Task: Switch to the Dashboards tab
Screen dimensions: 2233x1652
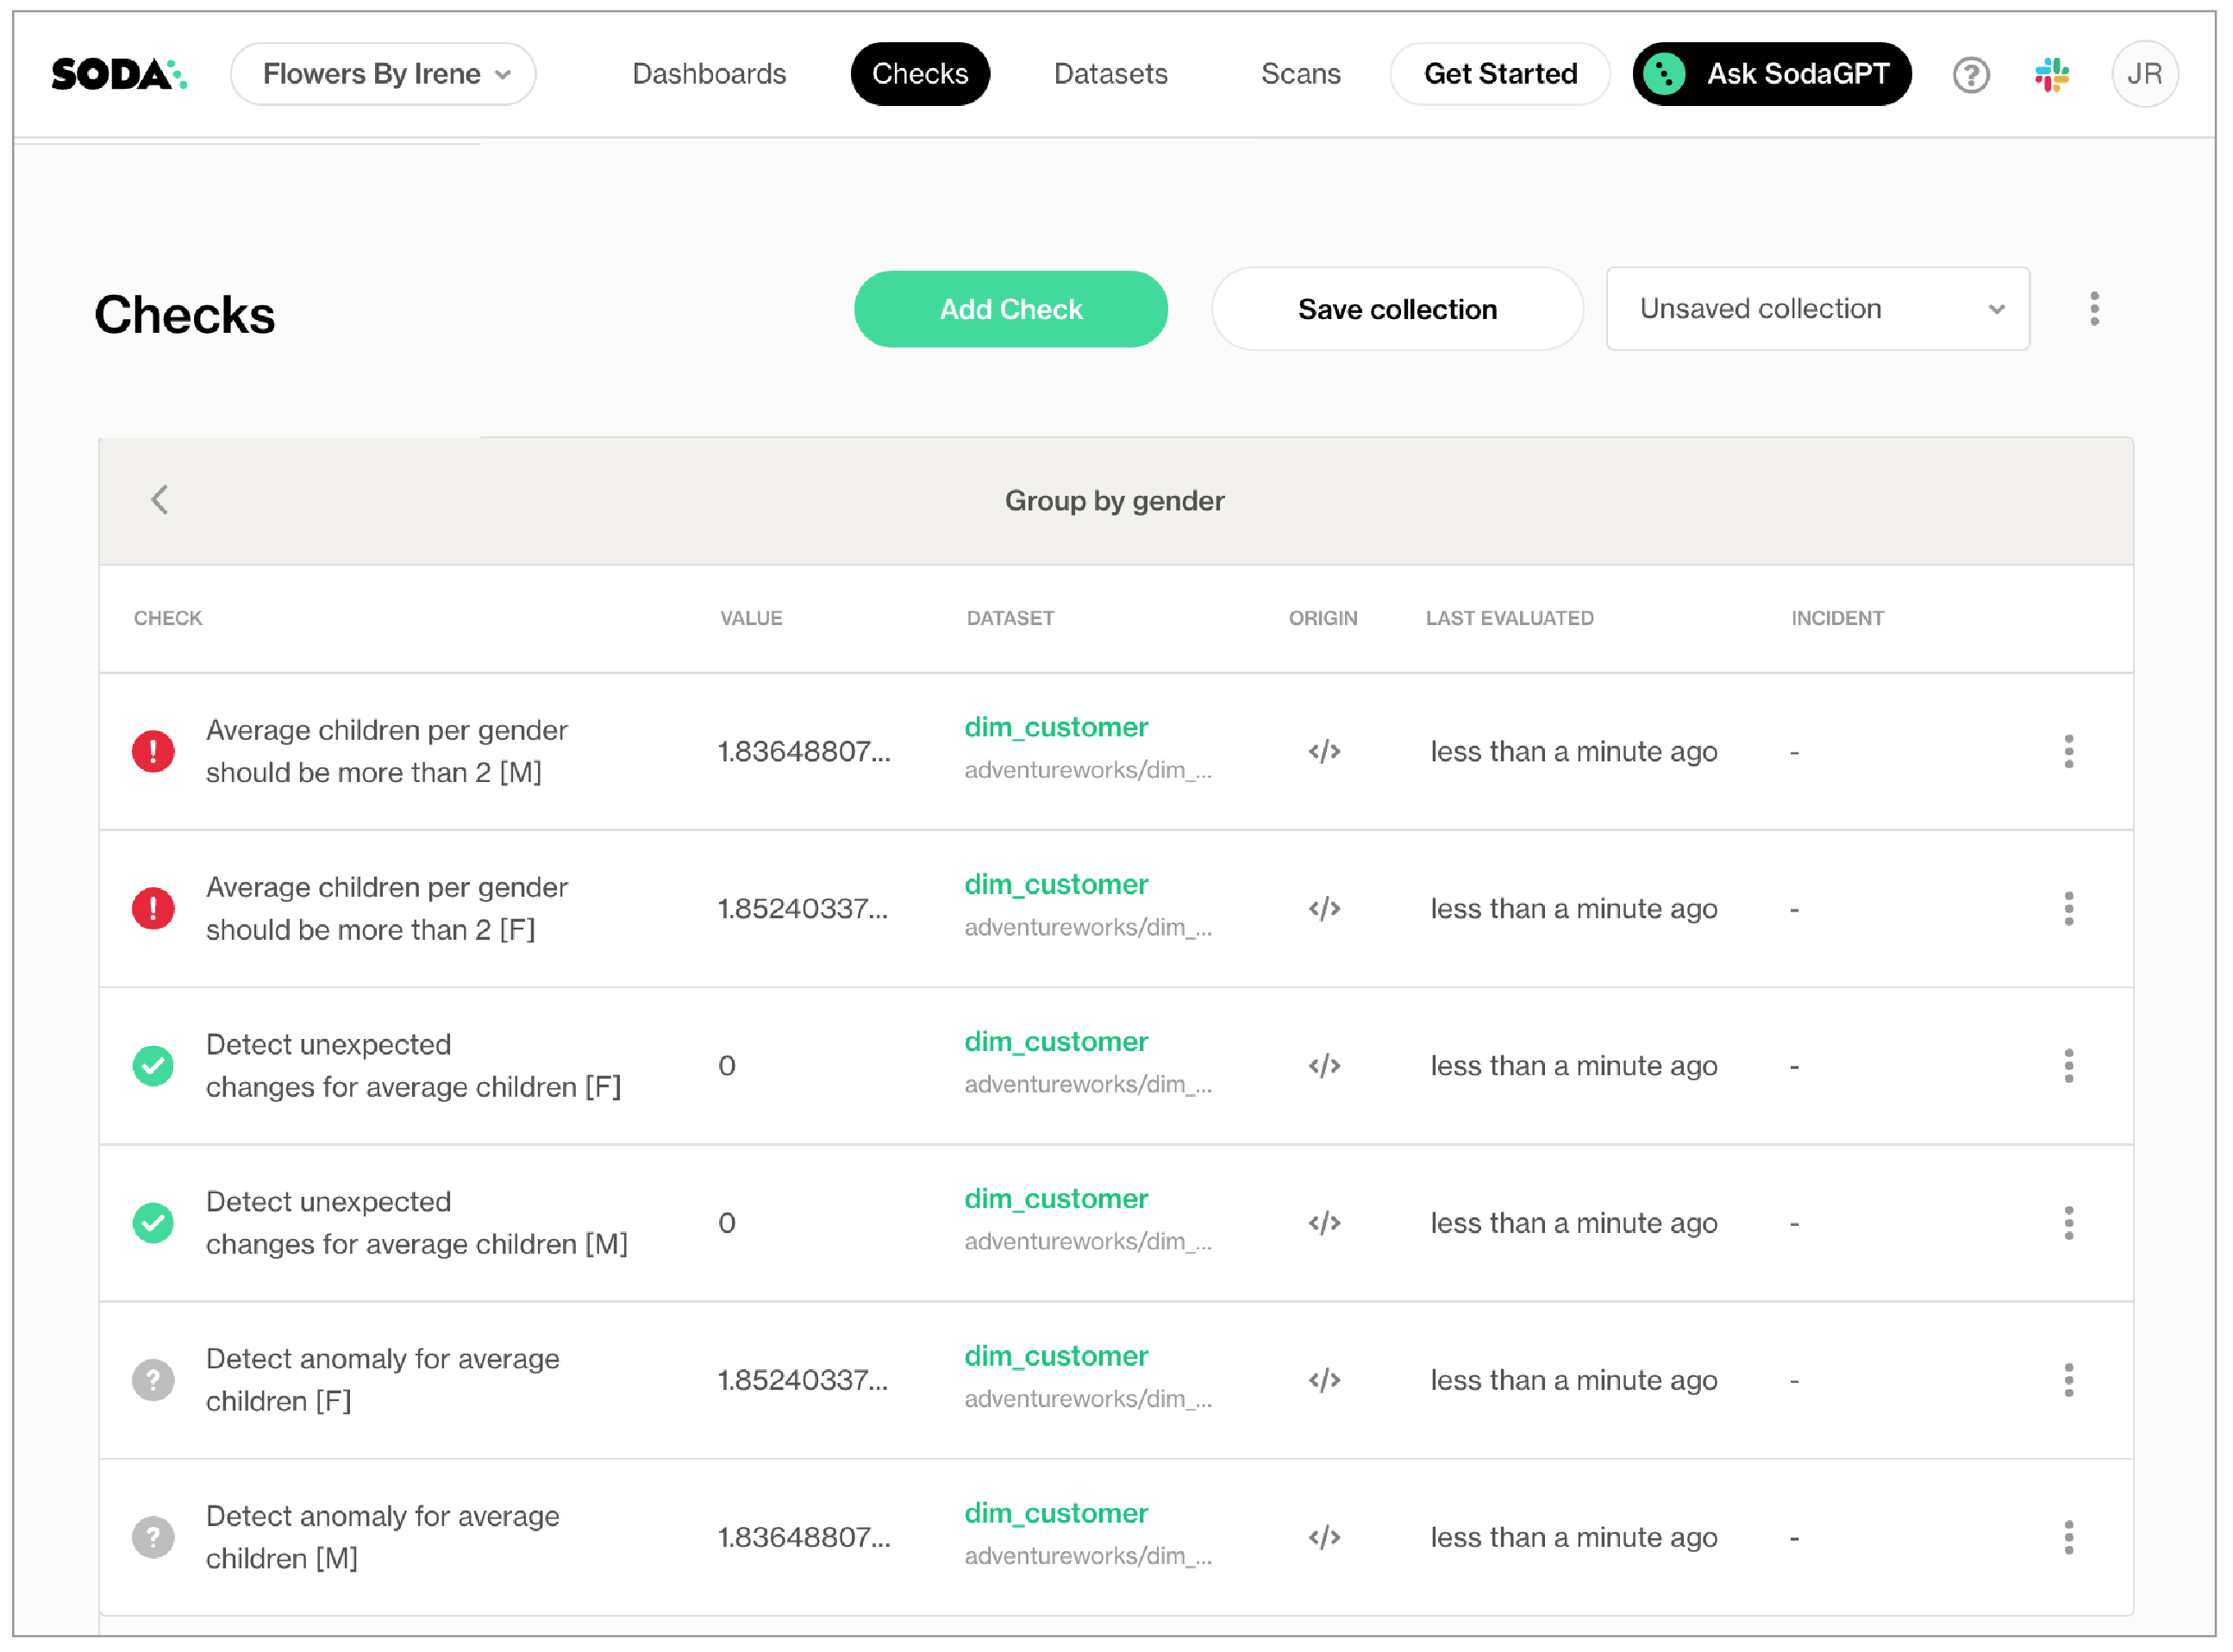Action: [x=709, y=74]
